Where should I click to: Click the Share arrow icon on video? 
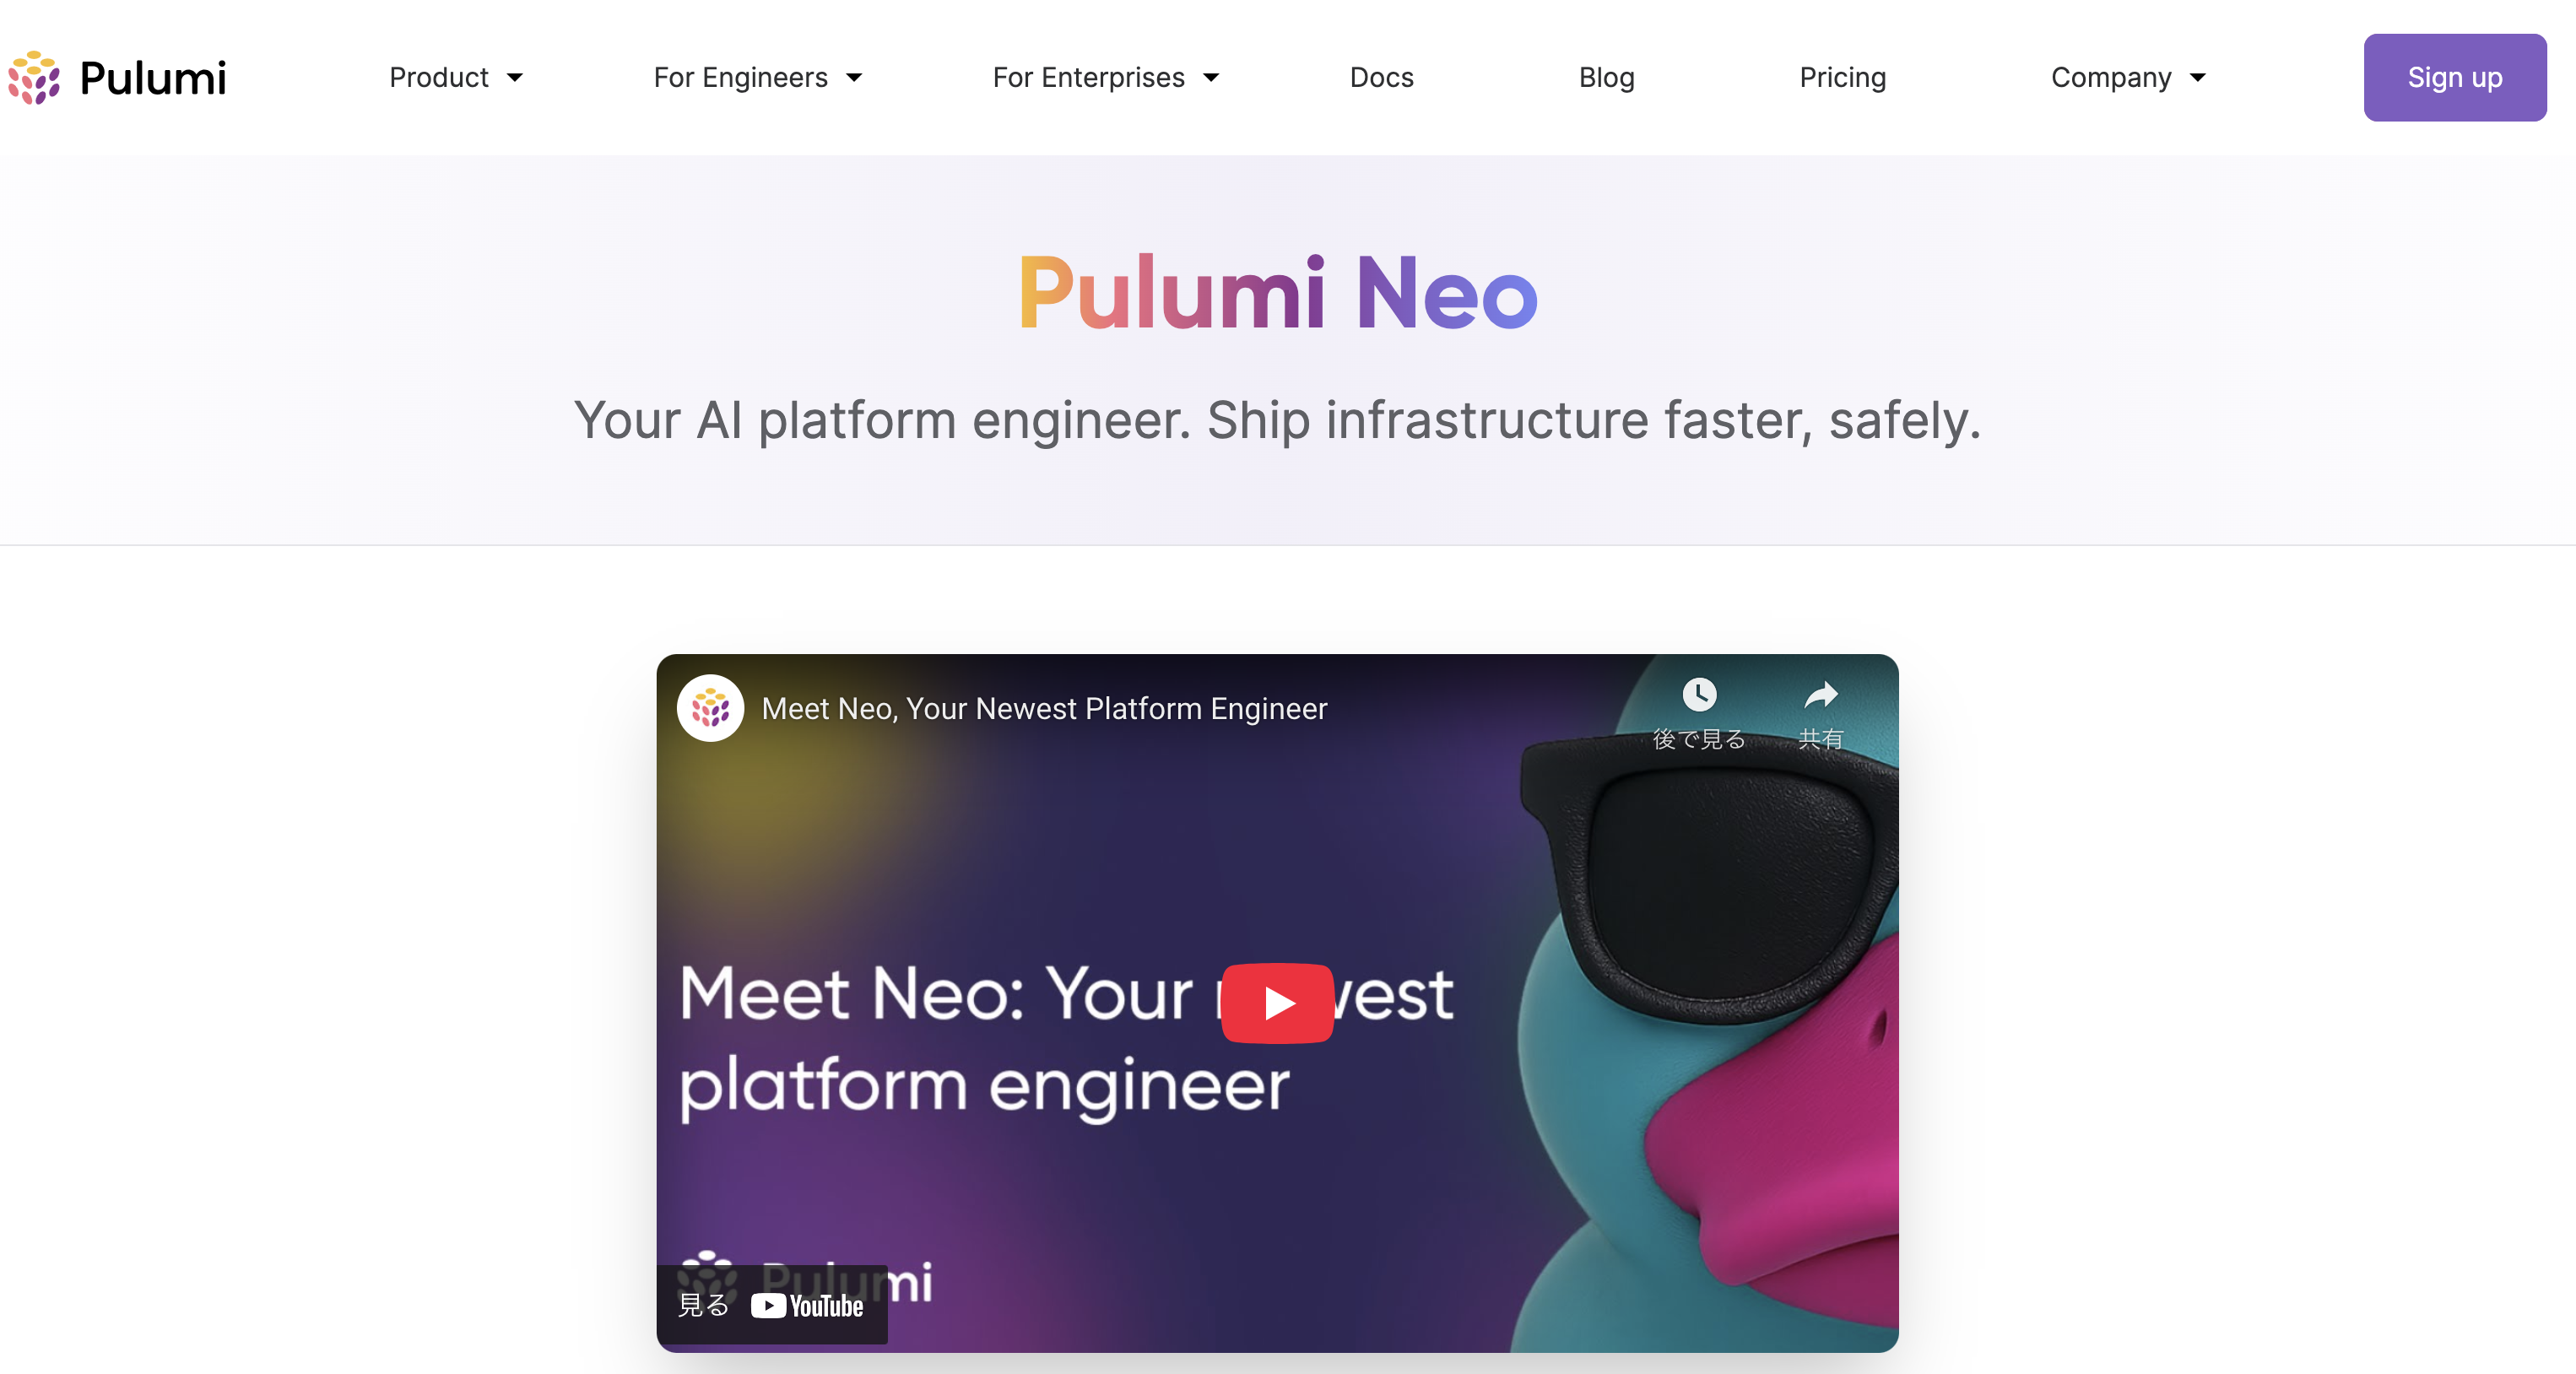click(1820, 694)
